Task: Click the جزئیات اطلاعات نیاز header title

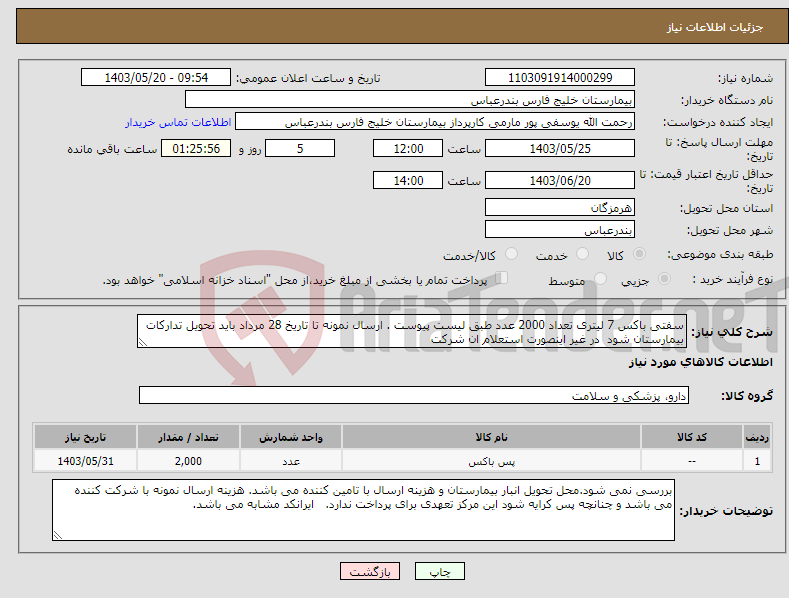Action: (715, 27)
